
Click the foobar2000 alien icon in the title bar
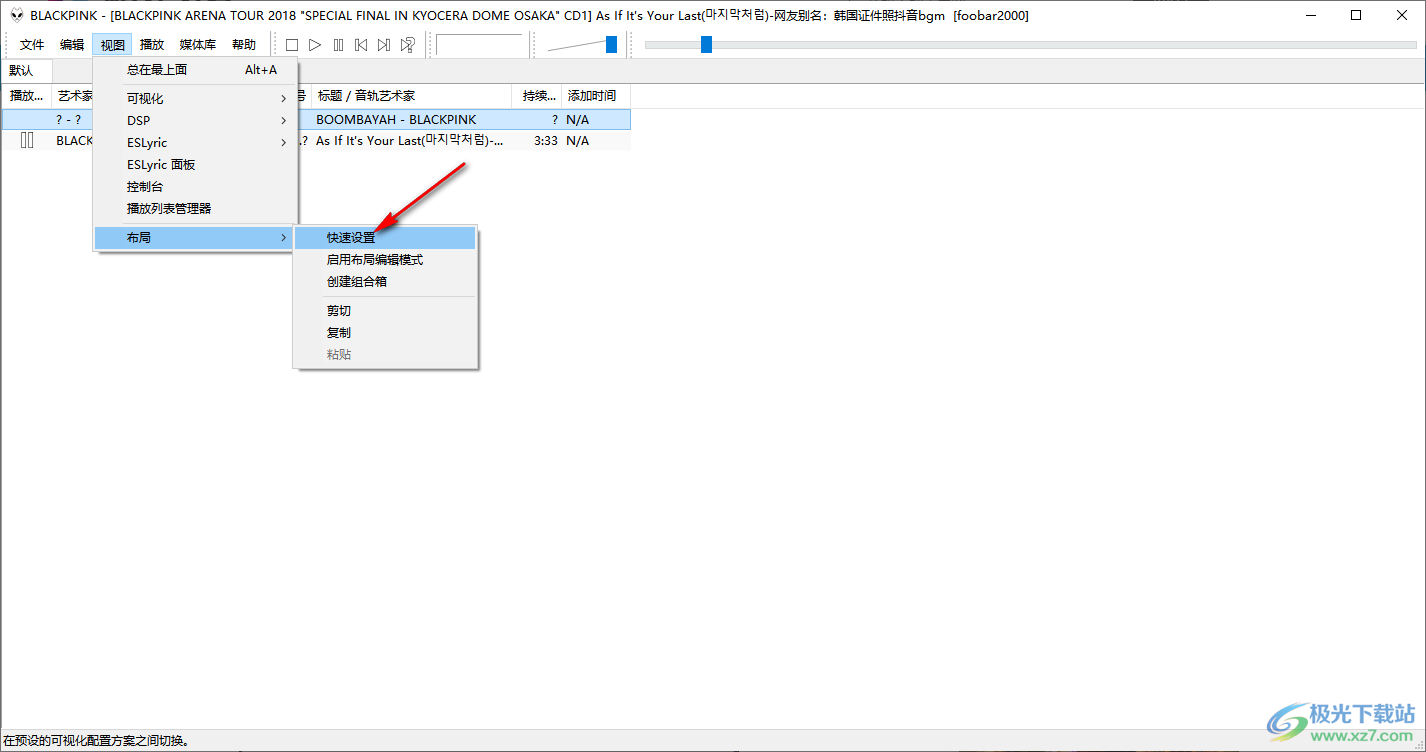coord(16,15)
